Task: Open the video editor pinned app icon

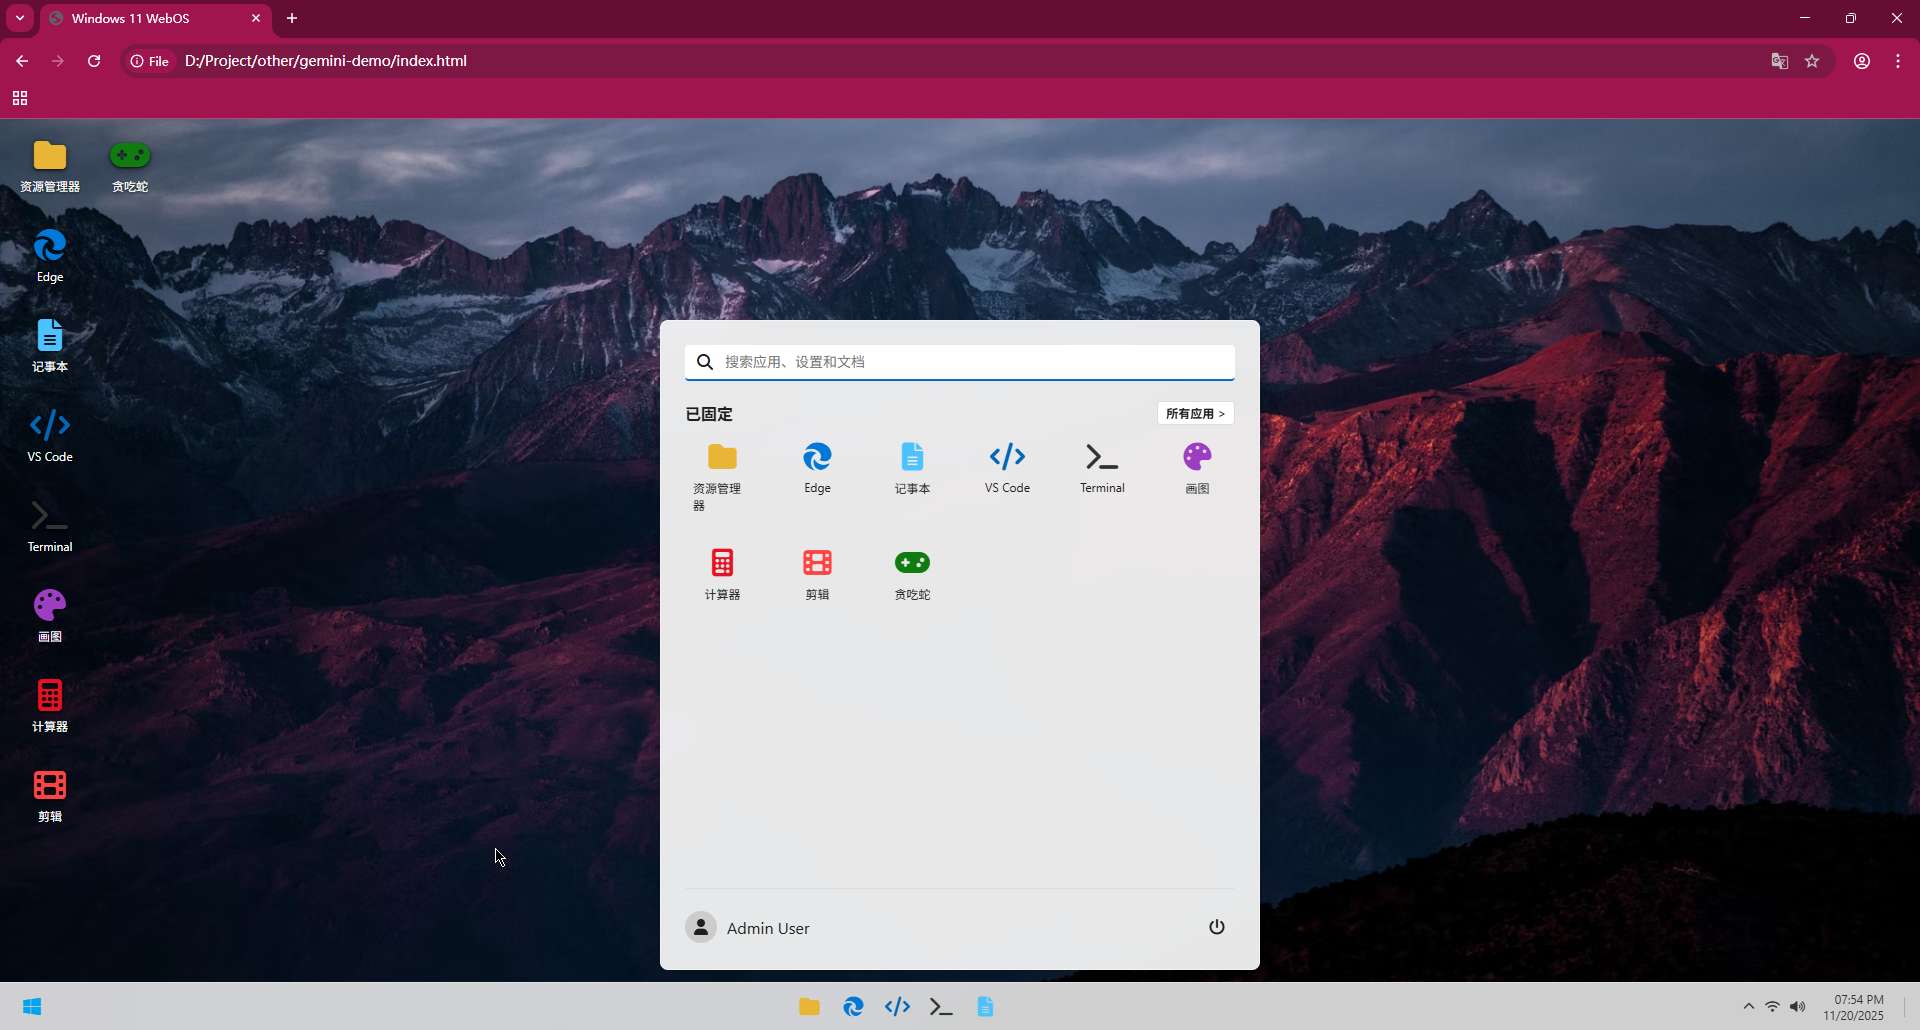Action: (817, 574)
